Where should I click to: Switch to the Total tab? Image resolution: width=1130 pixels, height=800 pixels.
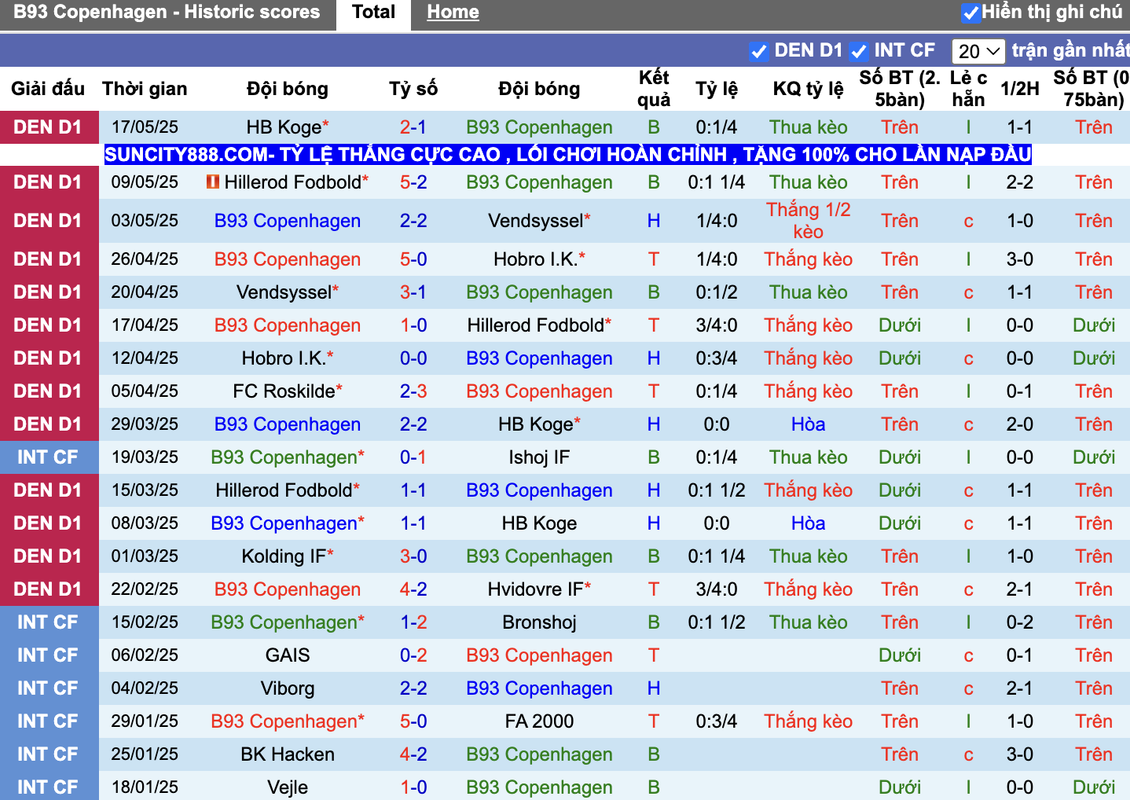(x=373, y=12)
